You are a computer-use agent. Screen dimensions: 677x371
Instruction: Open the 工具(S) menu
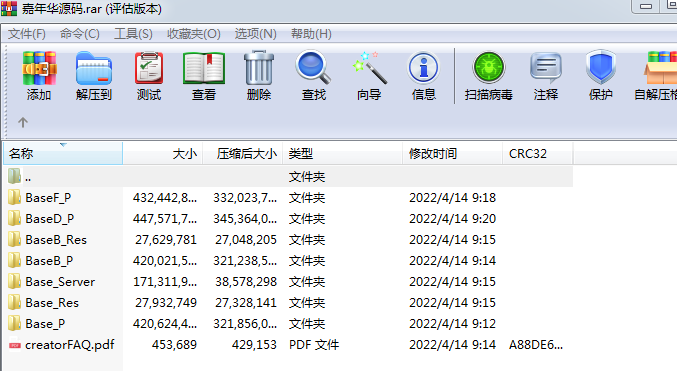(133, 34)
